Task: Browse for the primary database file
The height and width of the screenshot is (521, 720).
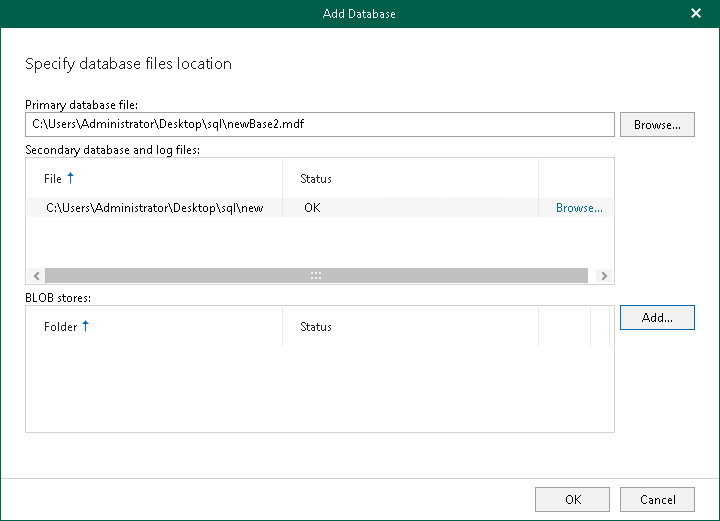Action: pos(657,125)
